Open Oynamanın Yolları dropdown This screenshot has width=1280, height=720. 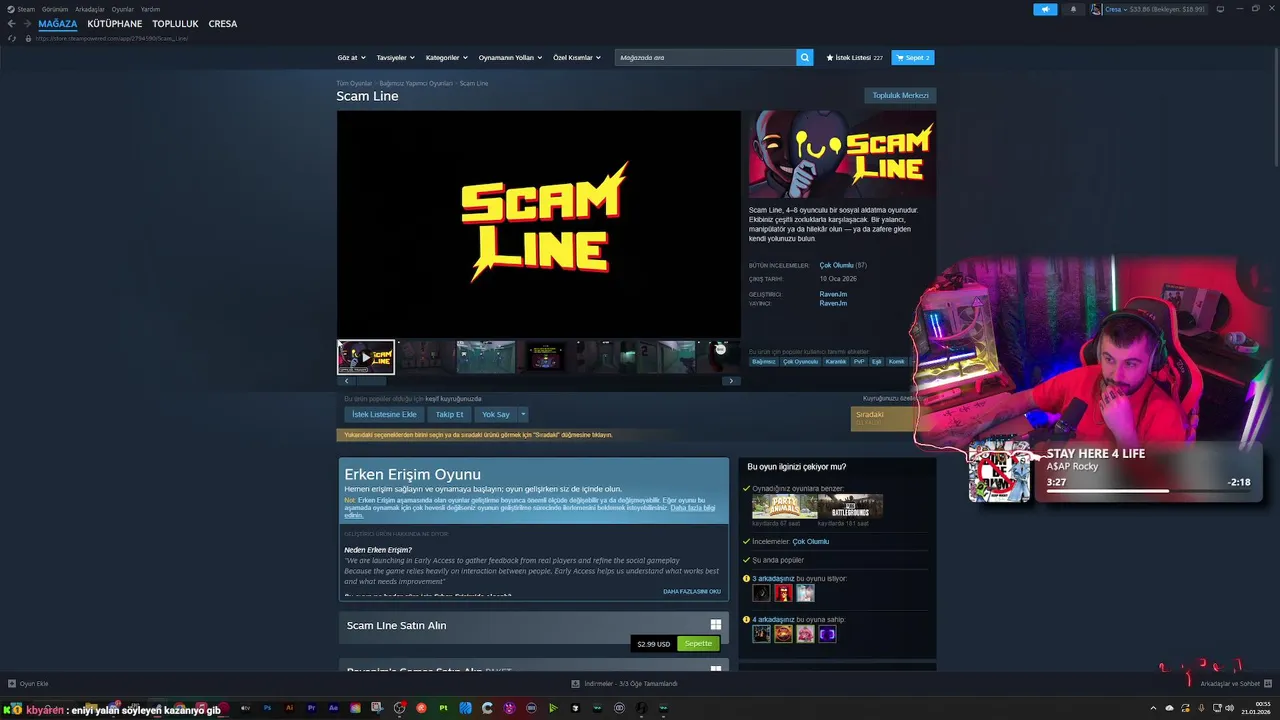(510, 58)
